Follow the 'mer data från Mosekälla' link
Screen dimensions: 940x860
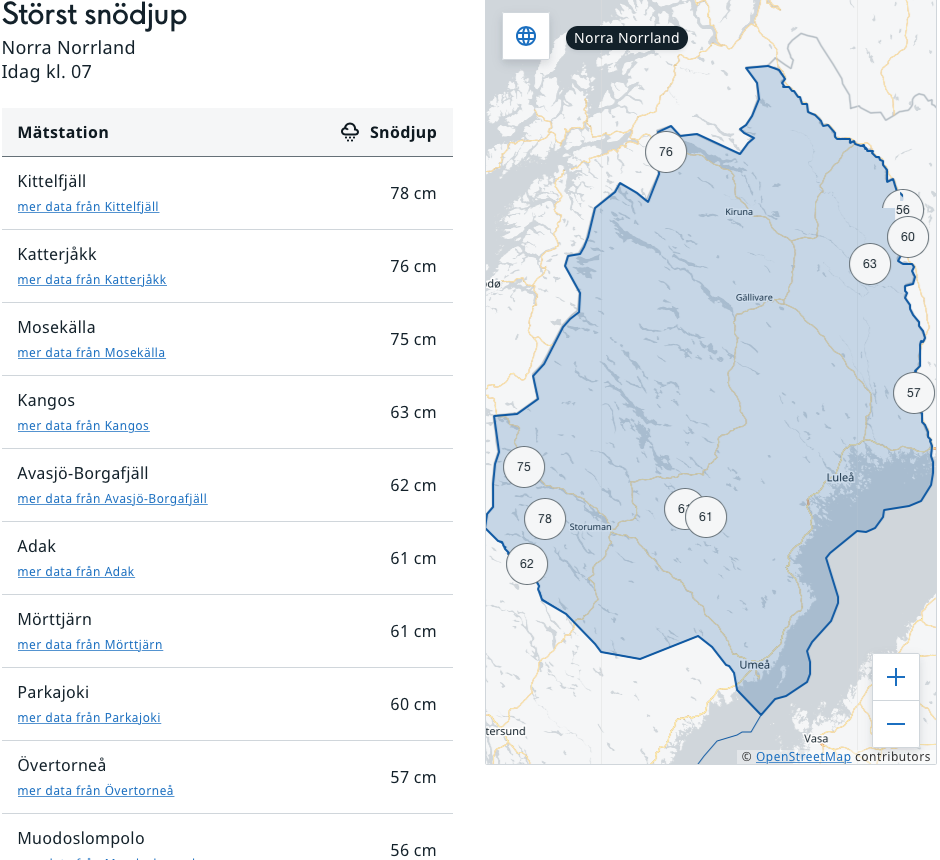[x=91, y=353]
